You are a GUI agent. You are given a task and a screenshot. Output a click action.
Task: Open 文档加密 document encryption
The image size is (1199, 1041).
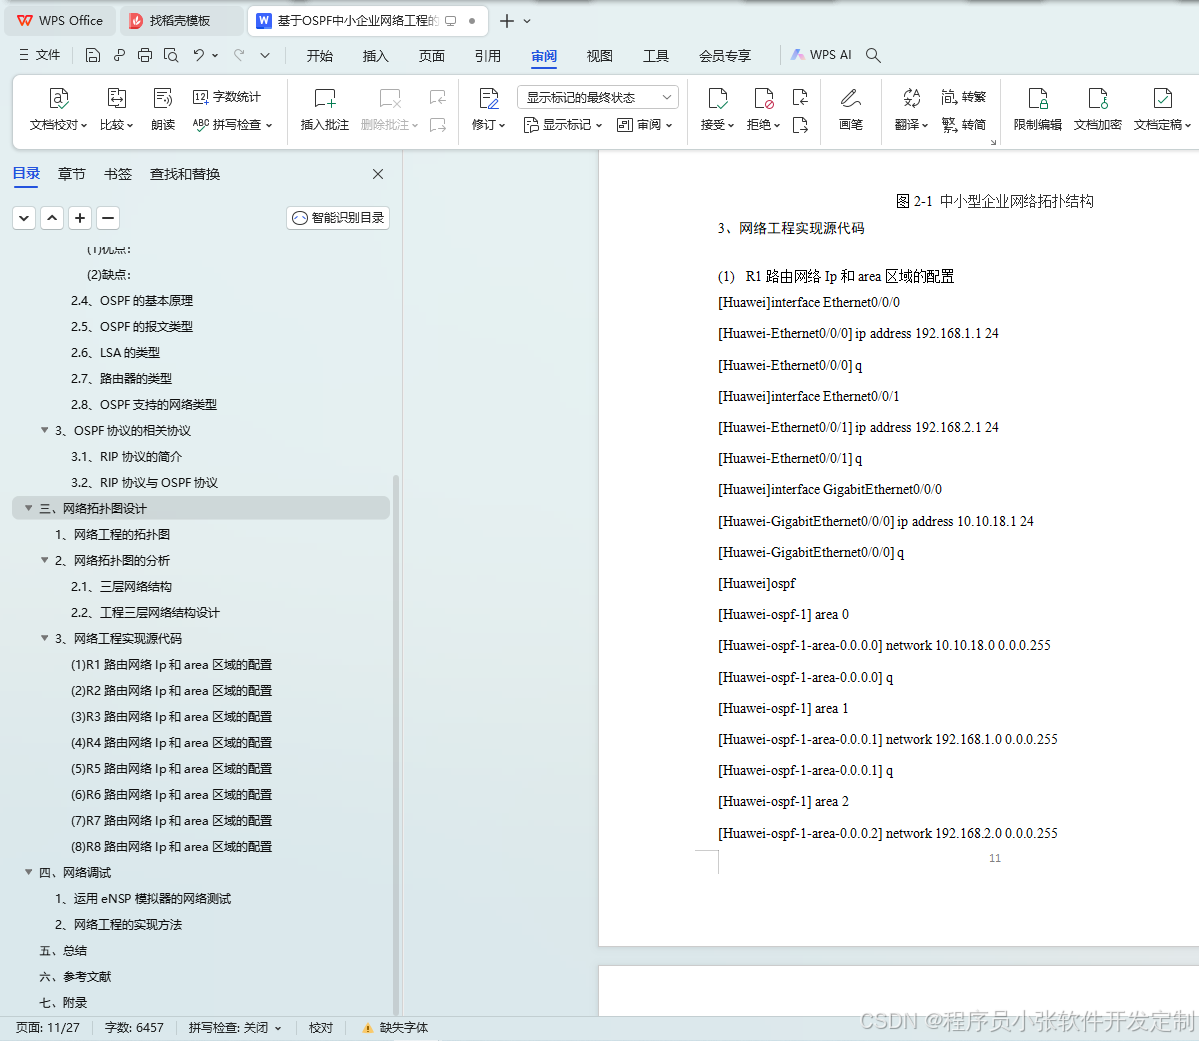[x=1097, y=110]
